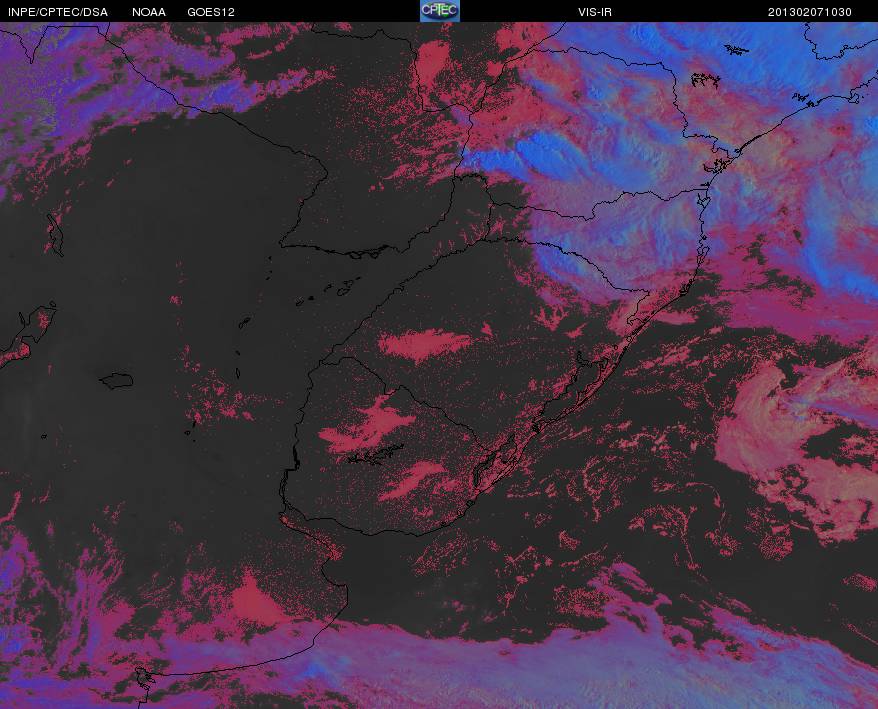This screenshot has width=878, height=709.
Task: Click the small oval lake outline at left
Action: (x=116, y=381)
